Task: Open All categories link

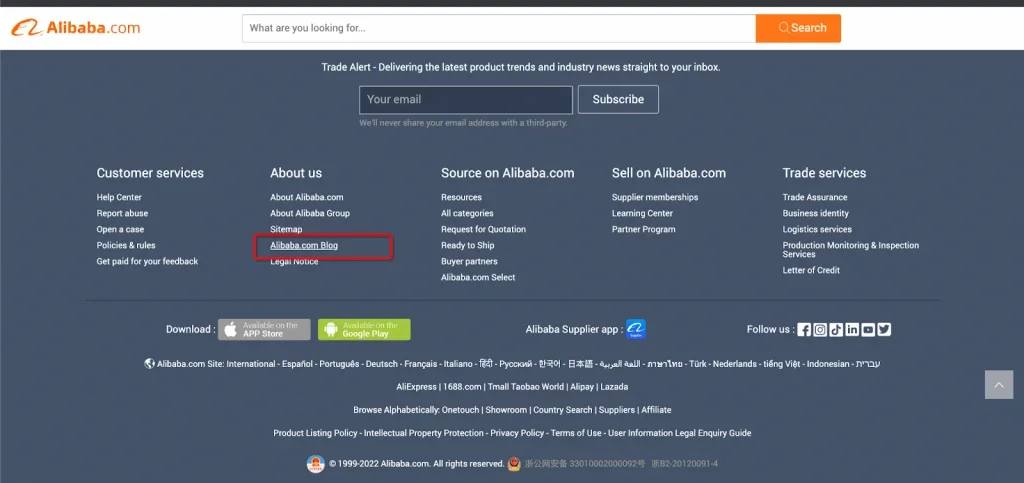Action: click(467, 213)
